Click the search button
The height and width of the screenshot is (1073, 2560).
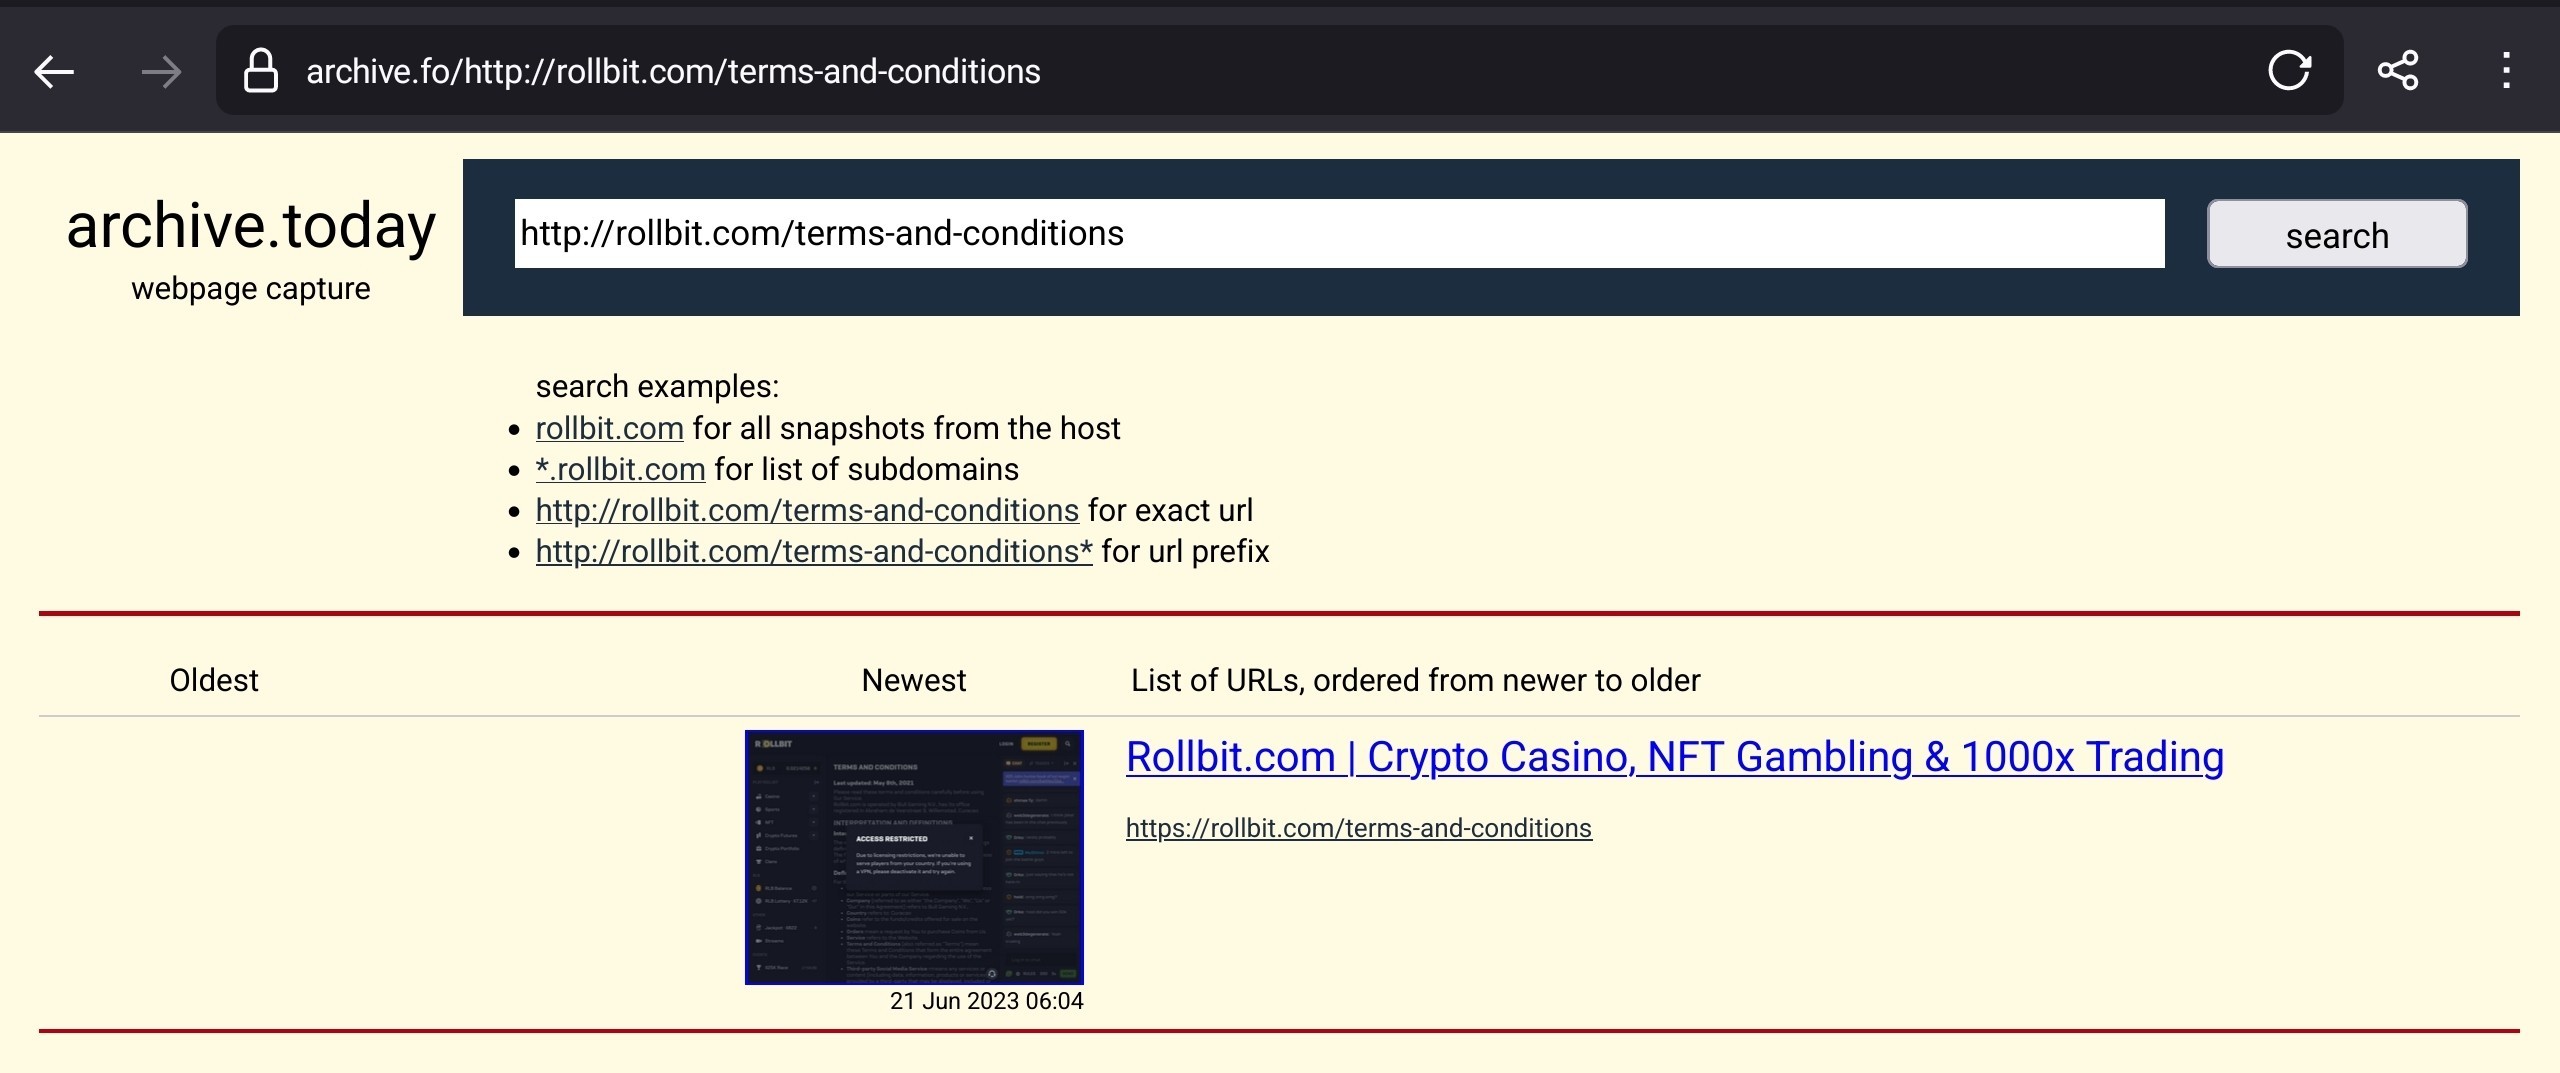tap(2337, 234)
